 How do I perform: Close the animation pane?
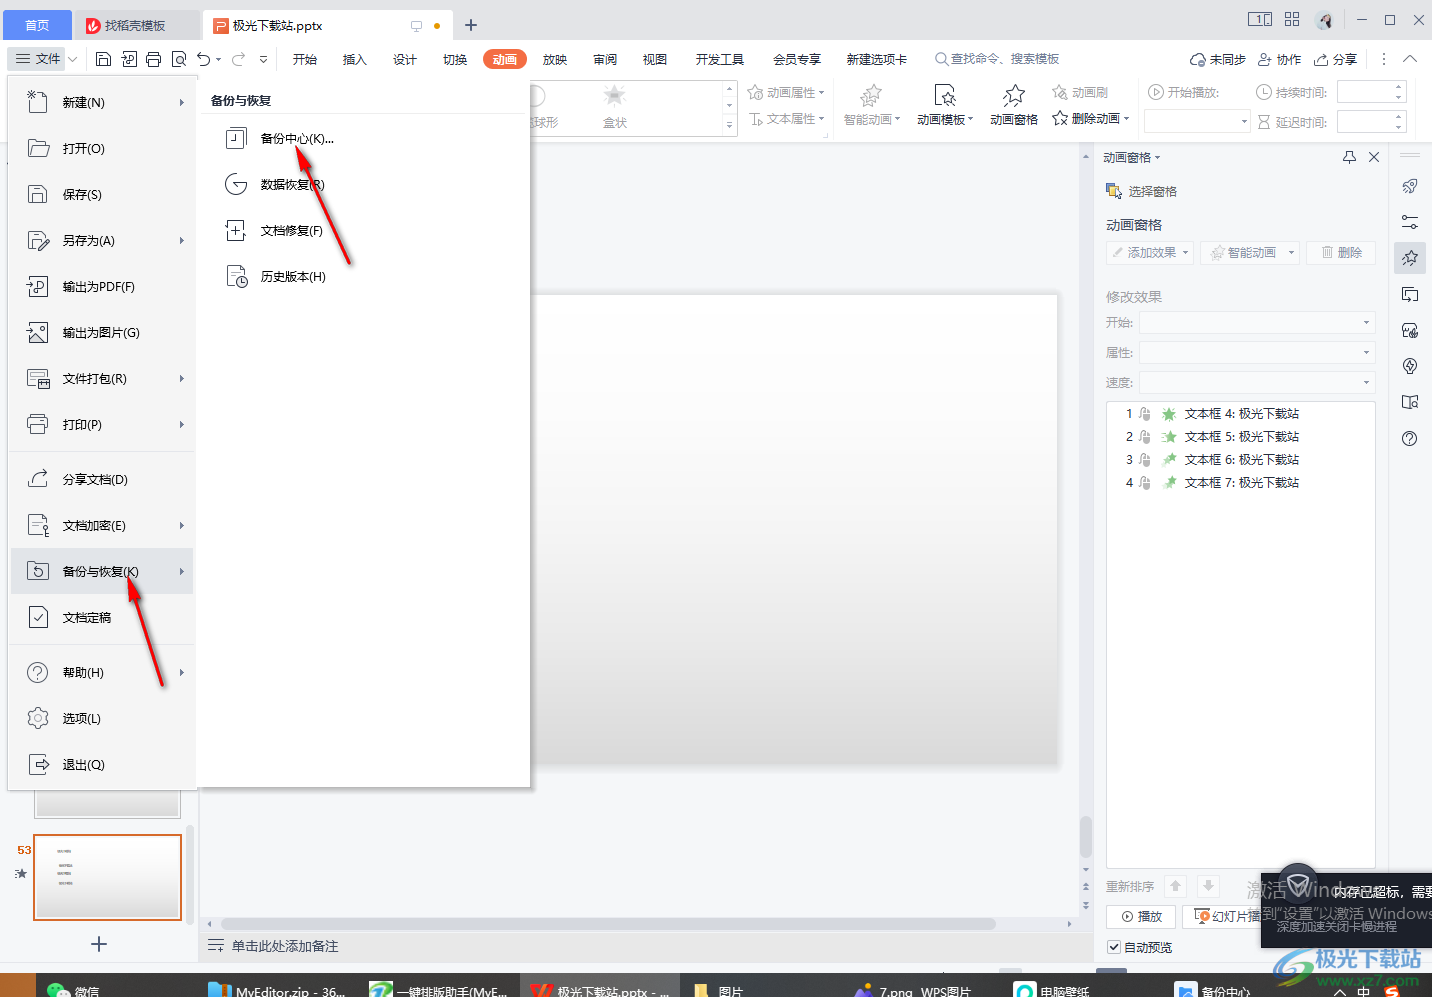pos(1374,157)
